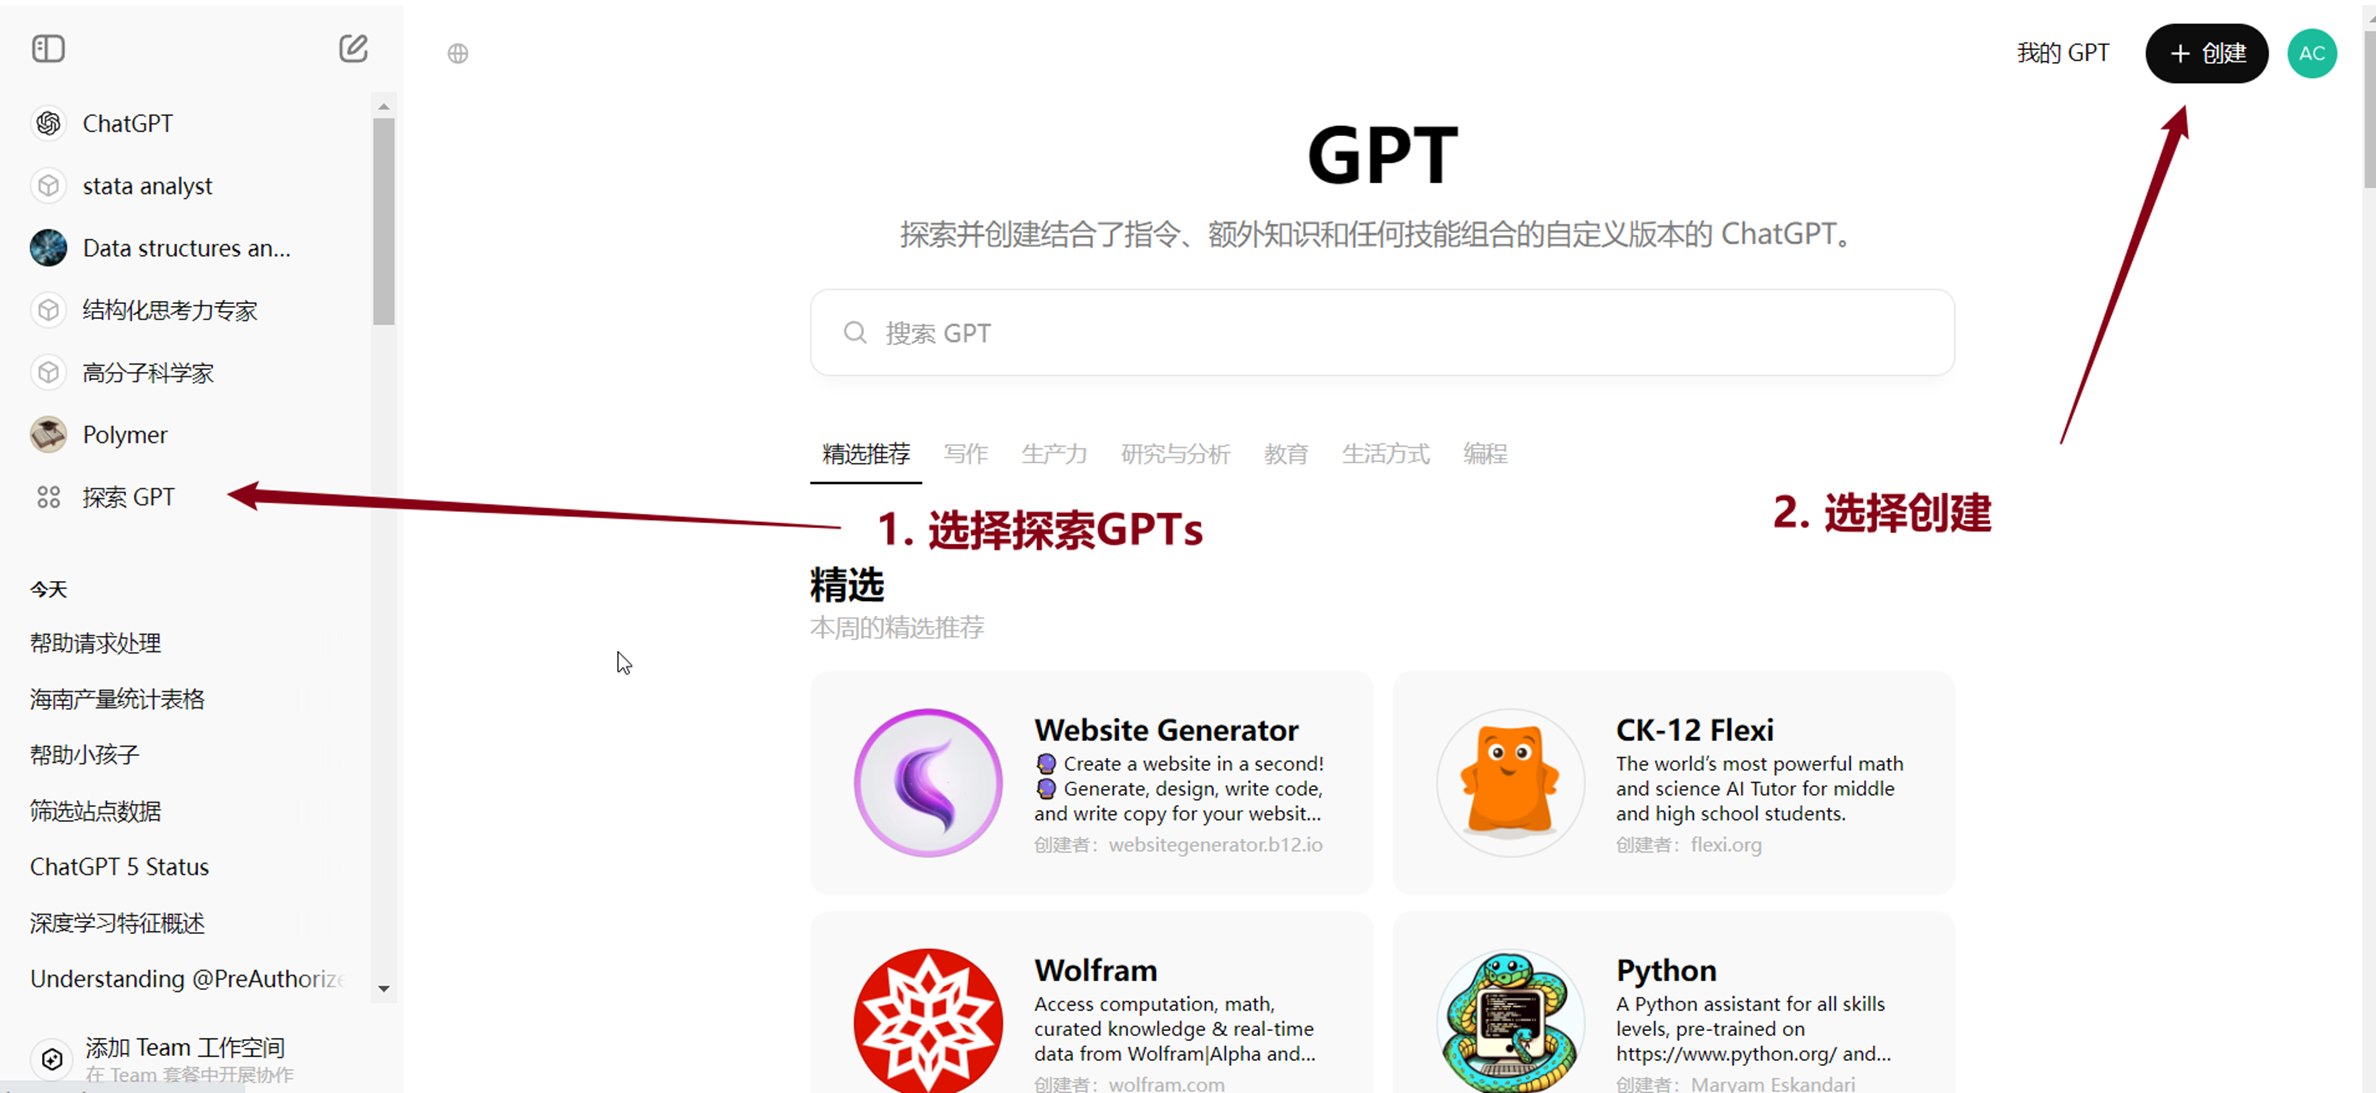Open chat 筛选站点数据
Image resolution: width=2376 pixels, height=1093 pixels.
pyautogui.click(x=95, y=811)
